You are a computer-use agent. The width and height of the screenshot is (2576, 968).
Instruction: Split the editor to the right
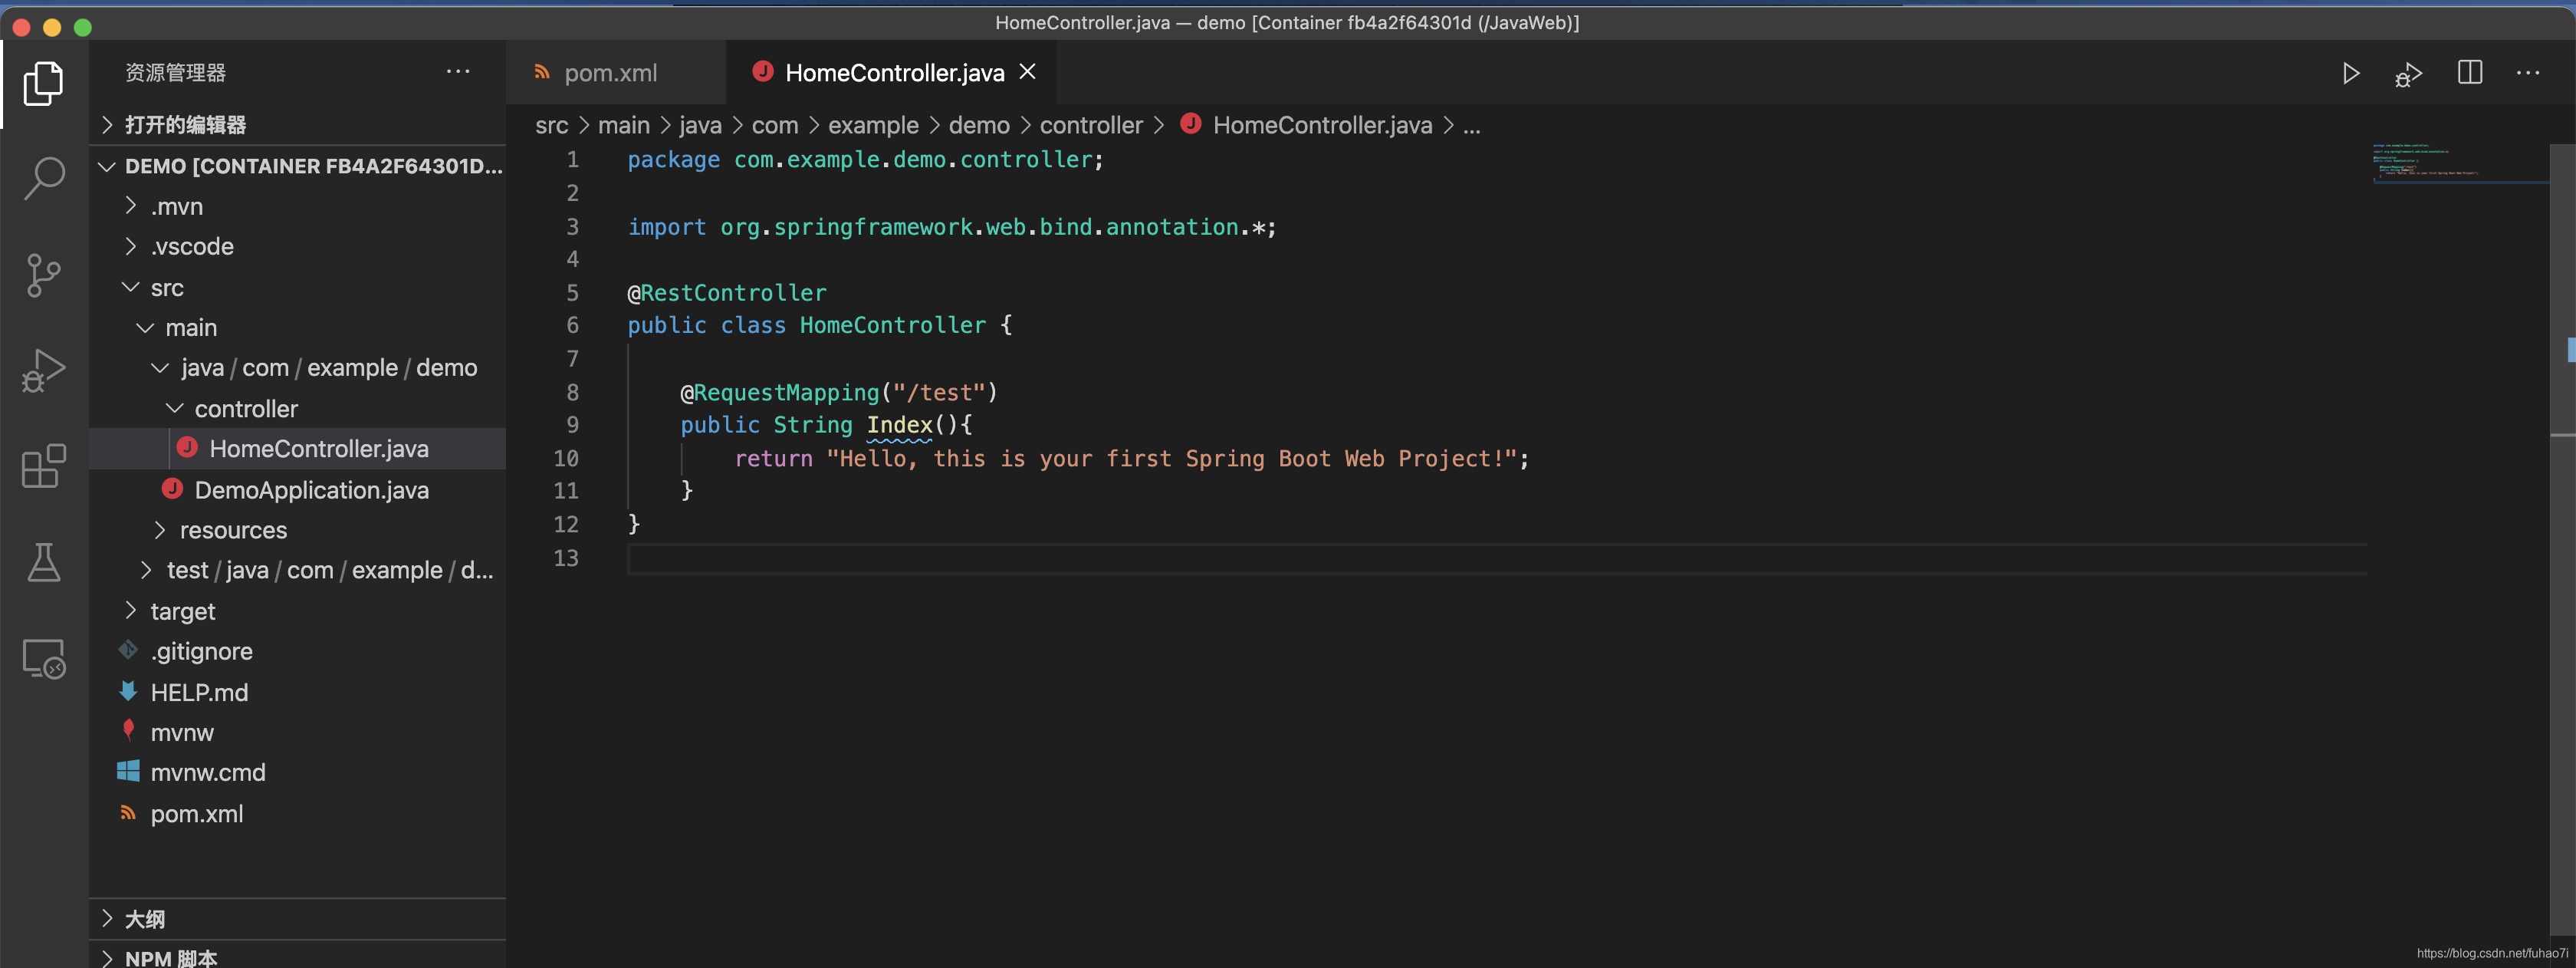[x=2469, y=73]
